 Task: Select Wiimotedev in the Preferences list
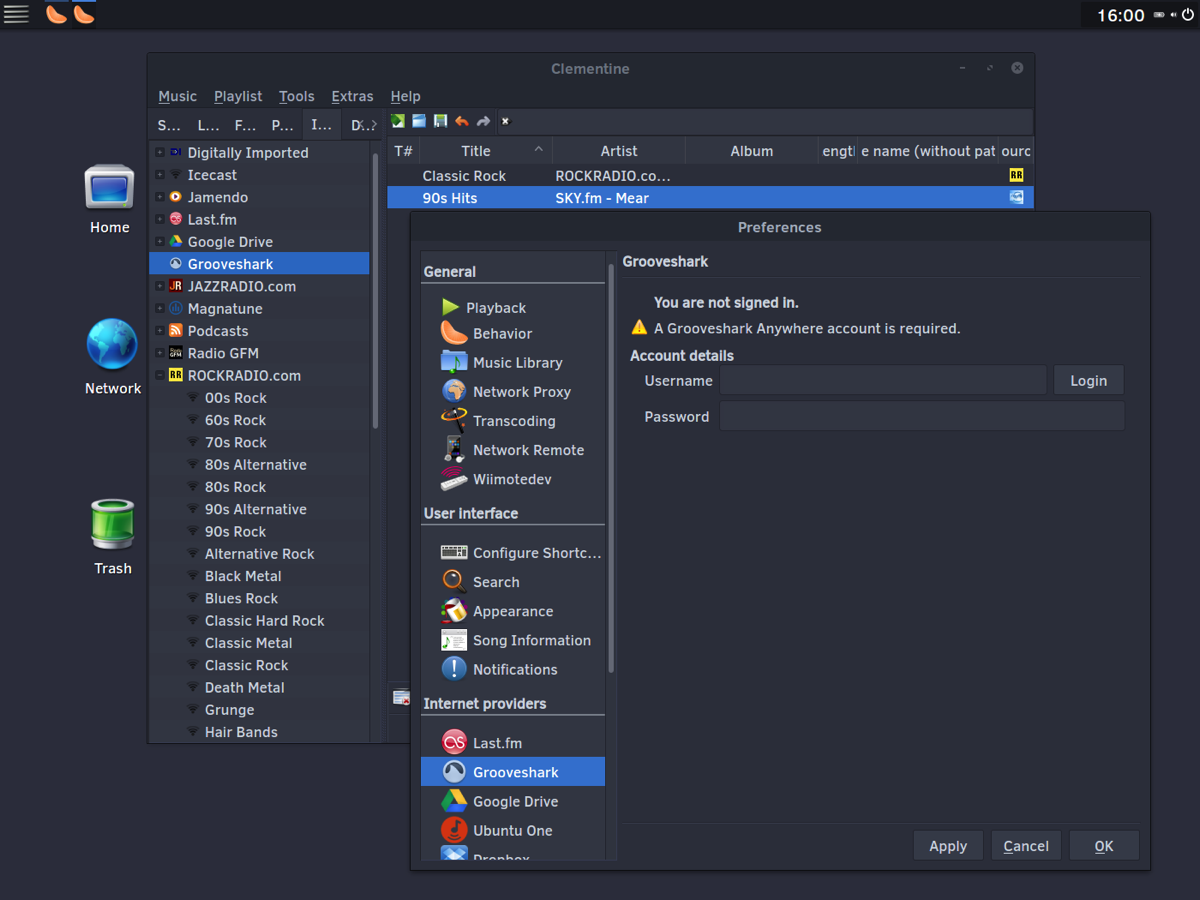click(x=496, y=479)
